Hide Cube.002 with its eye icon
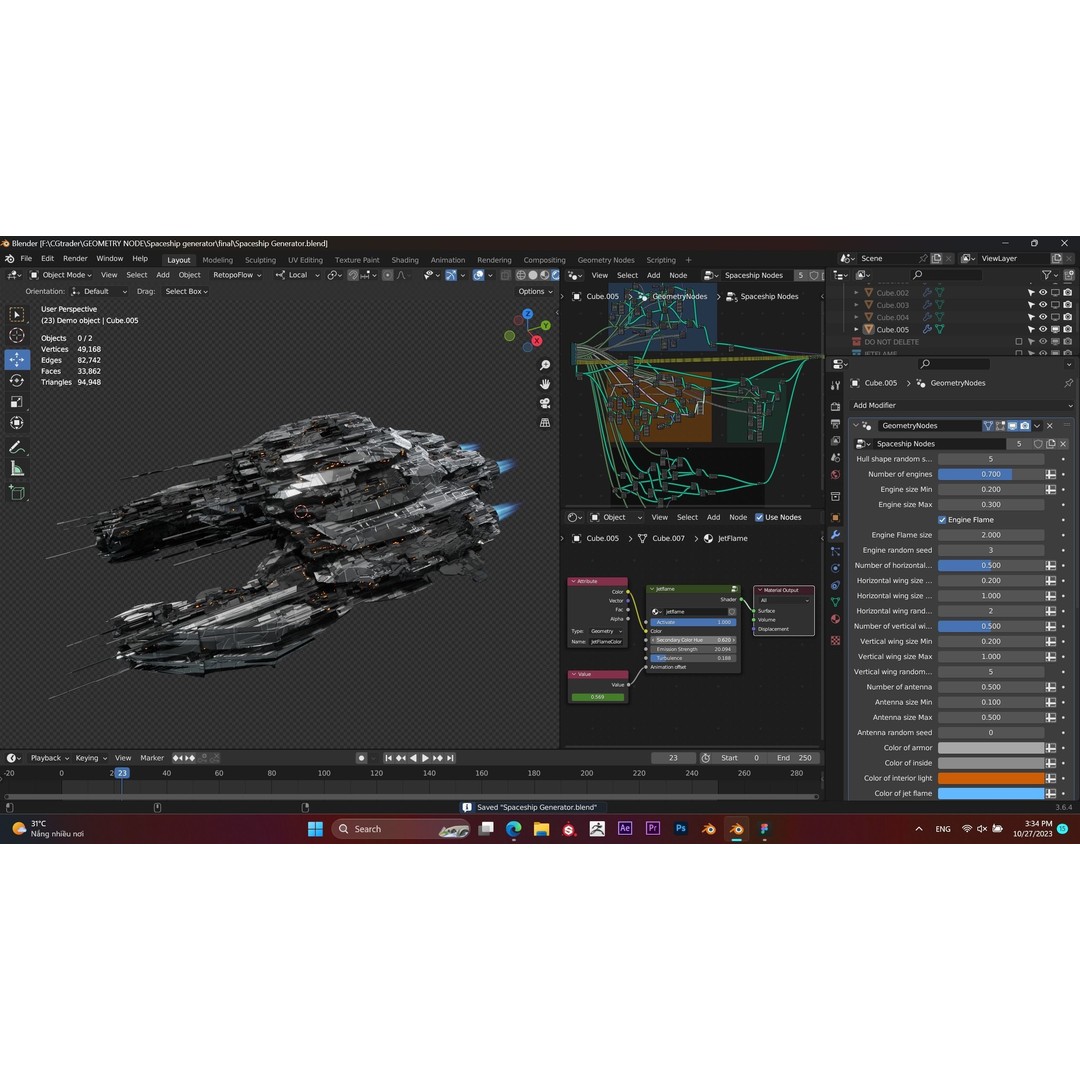 point(1043,293)
